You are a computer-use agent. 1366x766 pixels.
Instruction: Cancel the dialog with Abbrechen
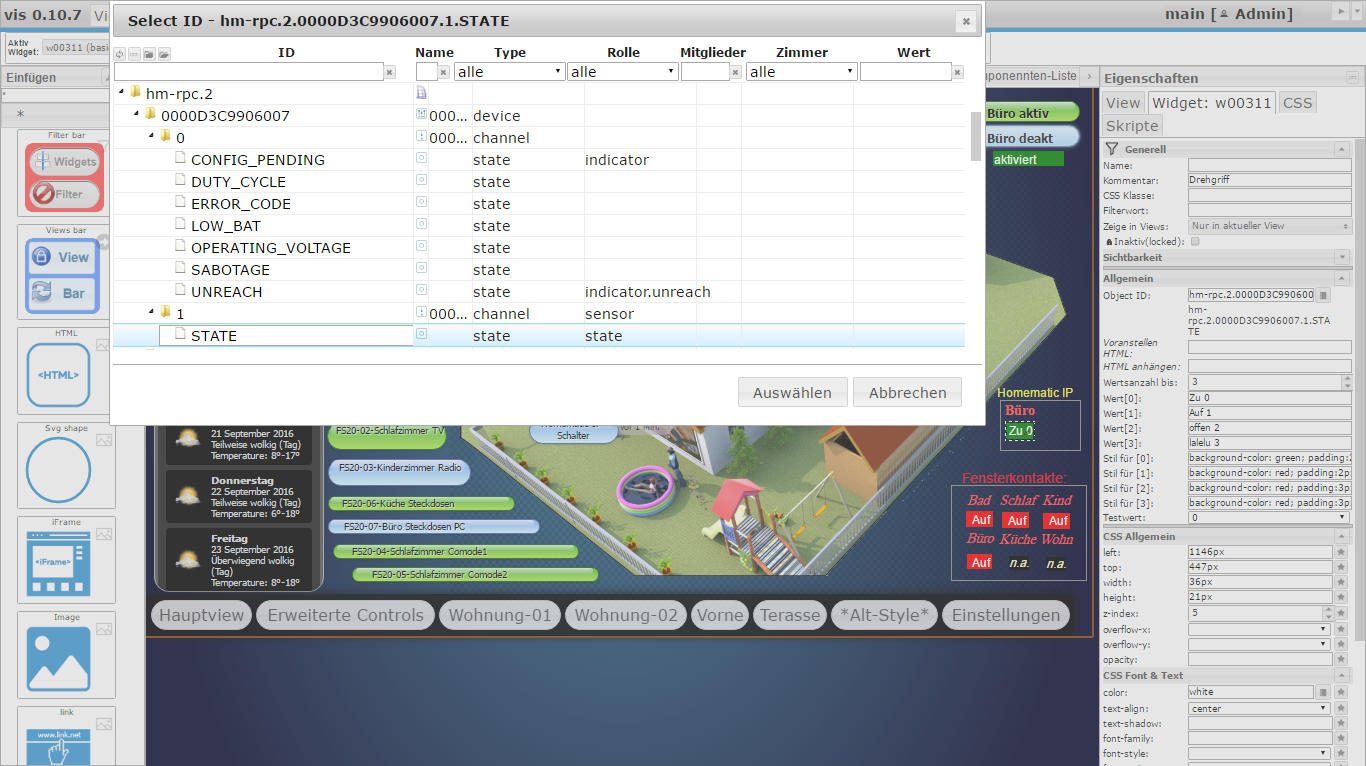907,392
